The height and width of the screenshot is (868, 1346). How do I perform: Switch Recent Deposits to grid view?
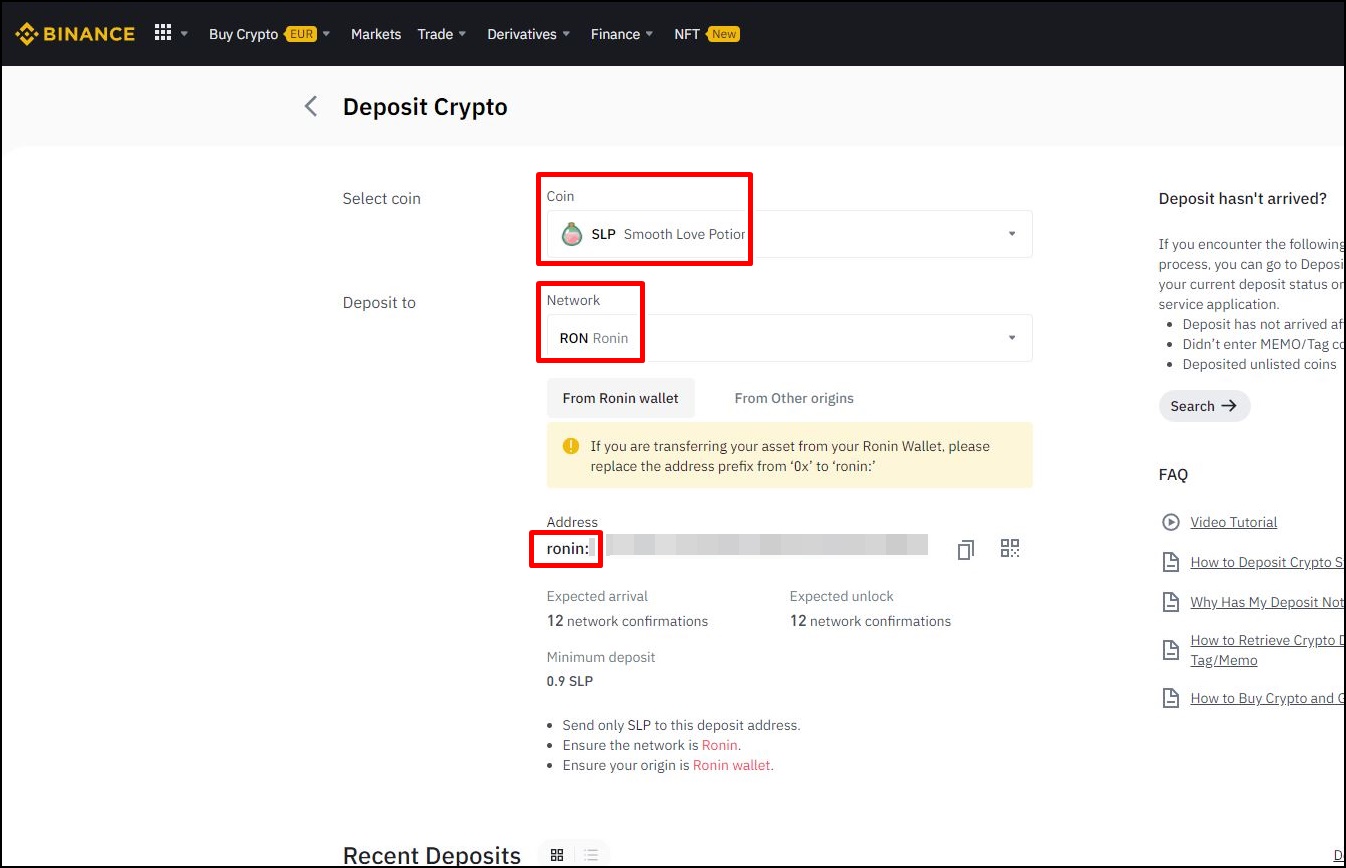[x=557, y=855]
